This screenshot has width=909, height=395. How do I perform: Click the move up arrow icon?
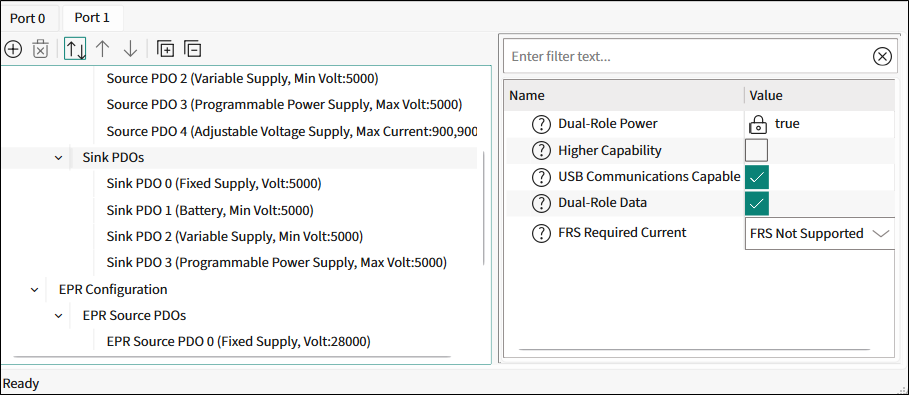coord(103,49)
